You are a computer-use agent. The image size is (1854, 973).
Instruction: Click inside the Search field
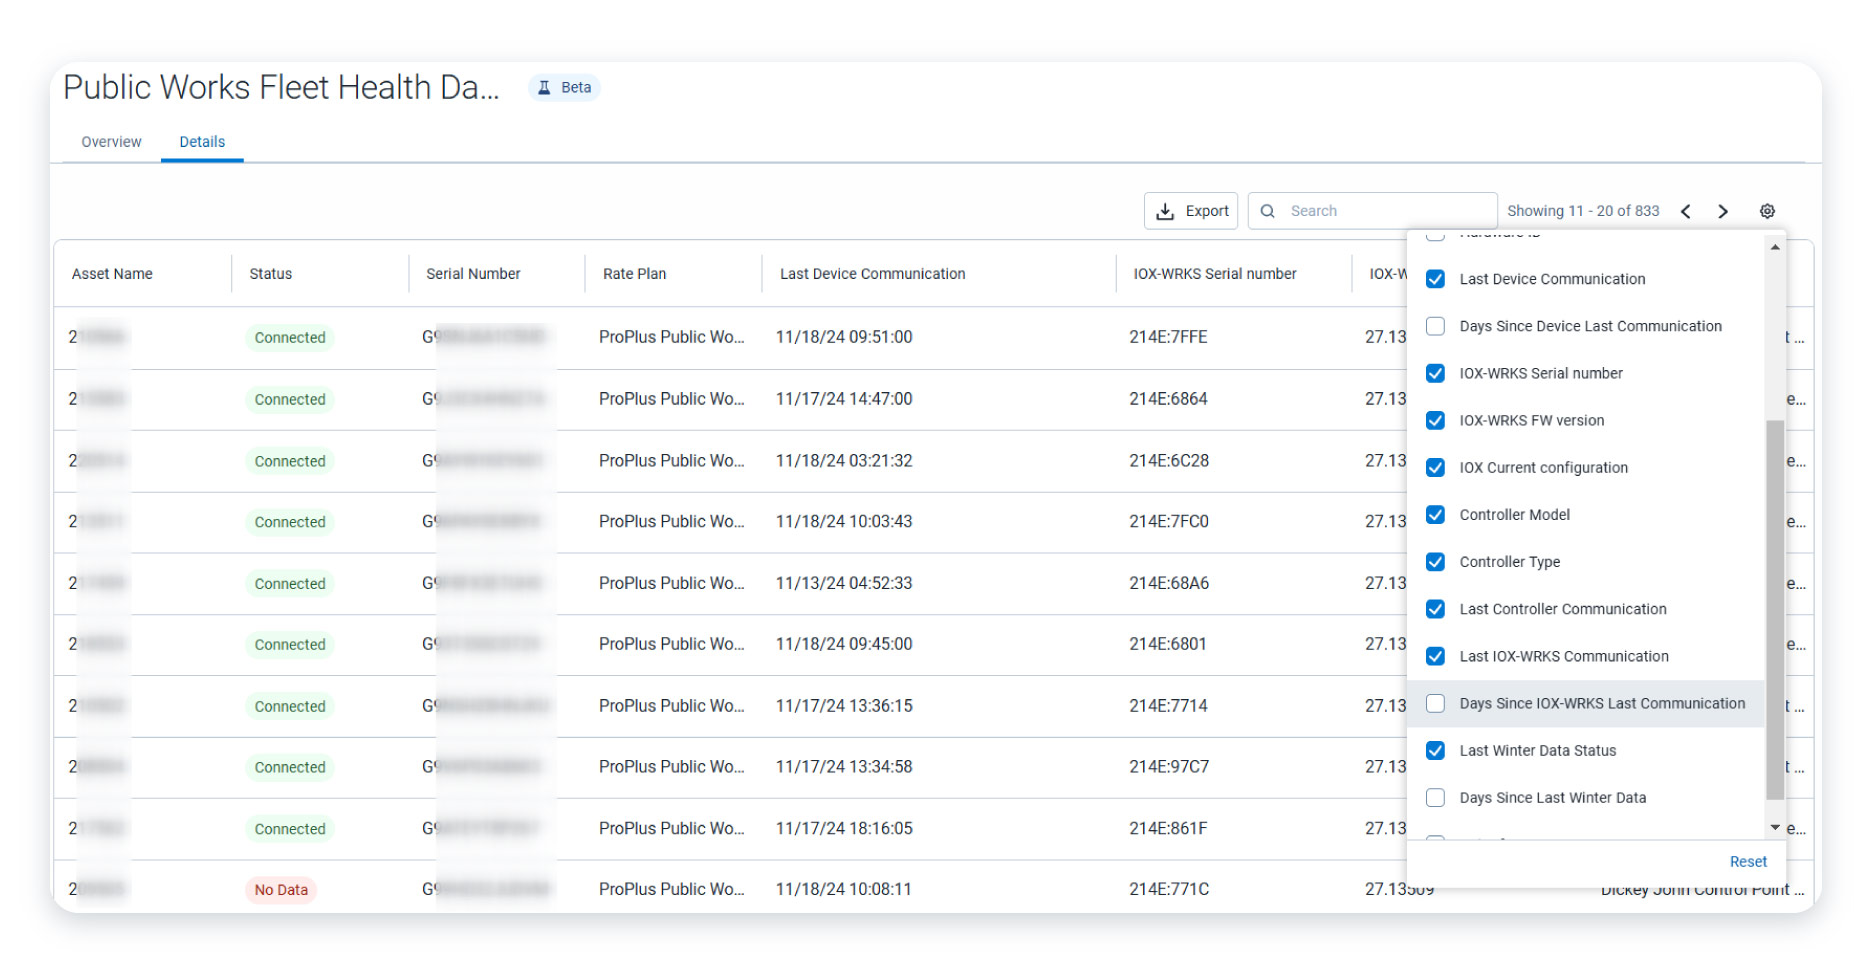tap(1380, 211)
